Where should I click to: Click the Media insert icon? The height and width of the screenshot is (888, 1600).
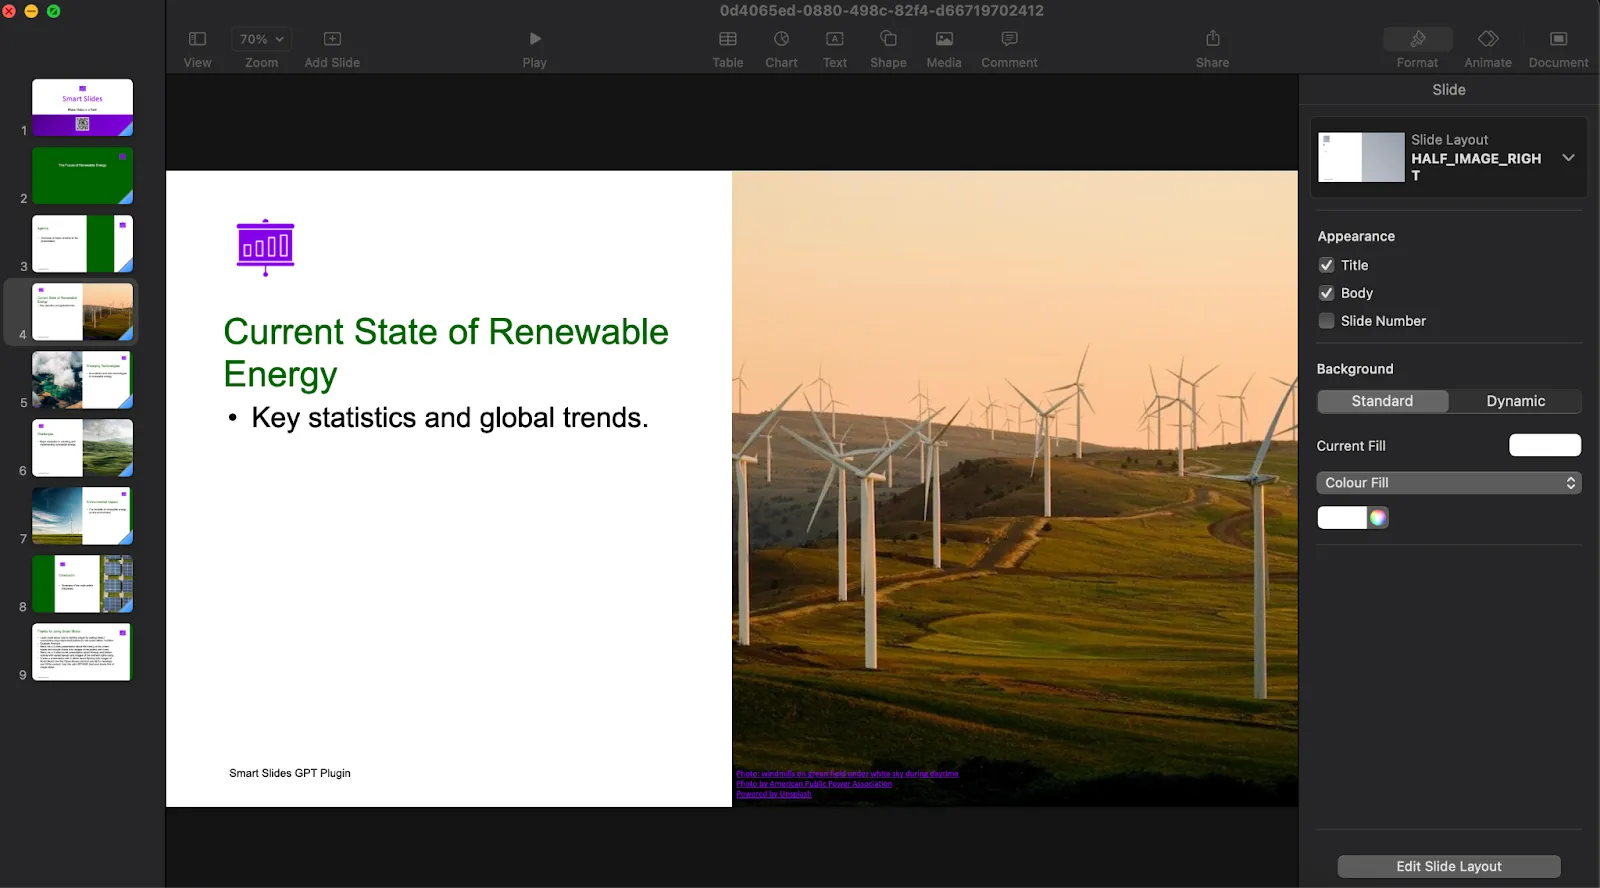point(943,39)
